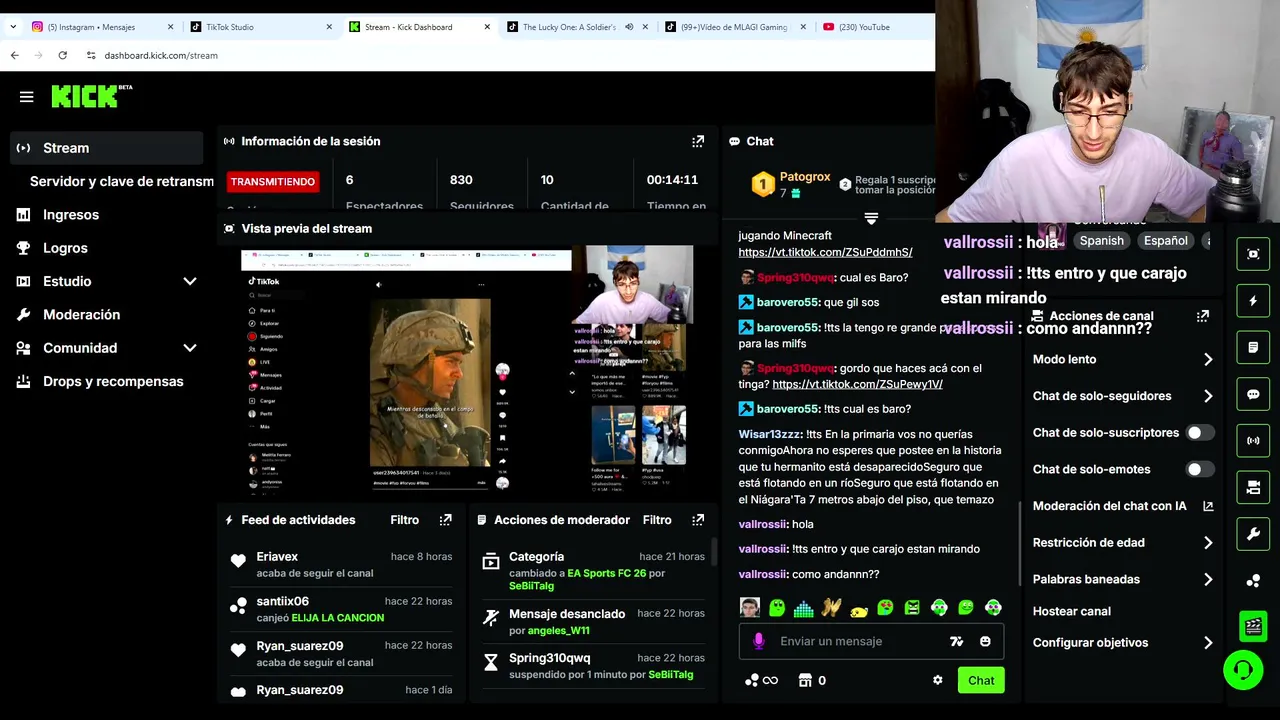Click the document icon in right sidebar

point(1253,347)
